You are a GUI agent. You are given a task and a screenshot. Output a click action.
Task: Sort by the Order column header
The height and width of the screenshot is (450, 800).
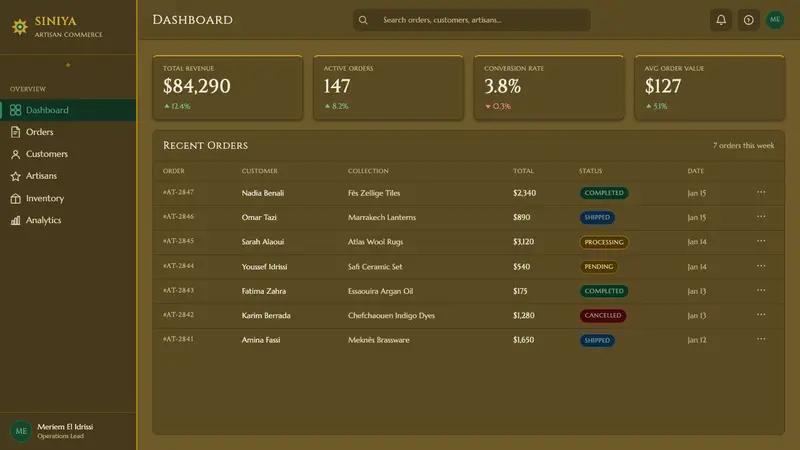(173, 171)
